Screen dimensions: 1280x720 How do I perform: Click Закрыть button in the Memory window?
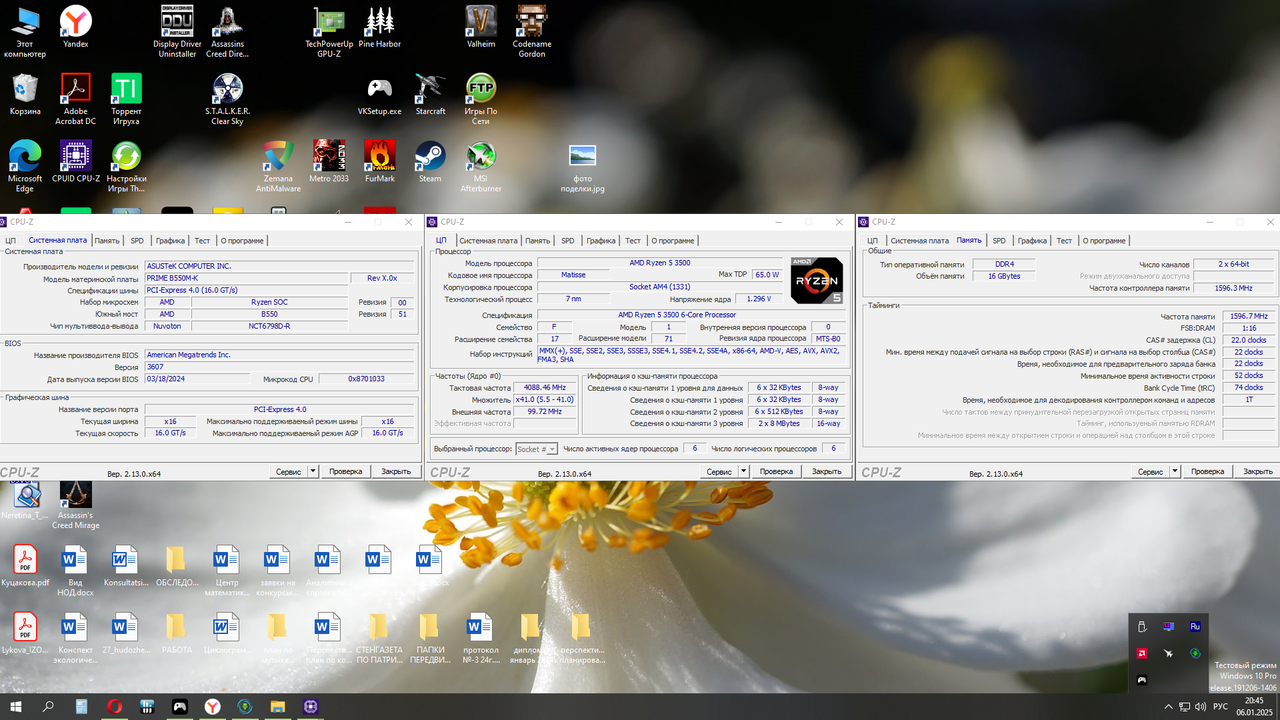[x=1257, y=471]
